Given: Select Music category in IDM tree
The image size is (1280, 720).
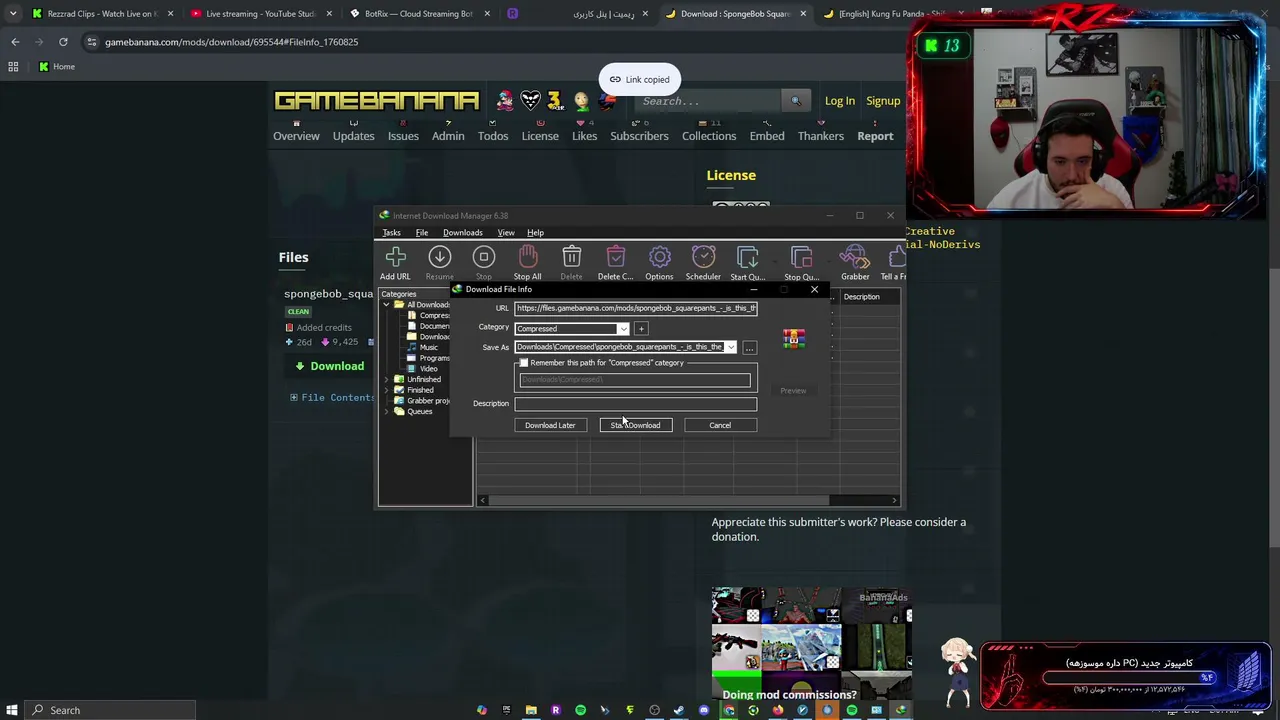Looking at the screenshot, I should pos(429,347).
